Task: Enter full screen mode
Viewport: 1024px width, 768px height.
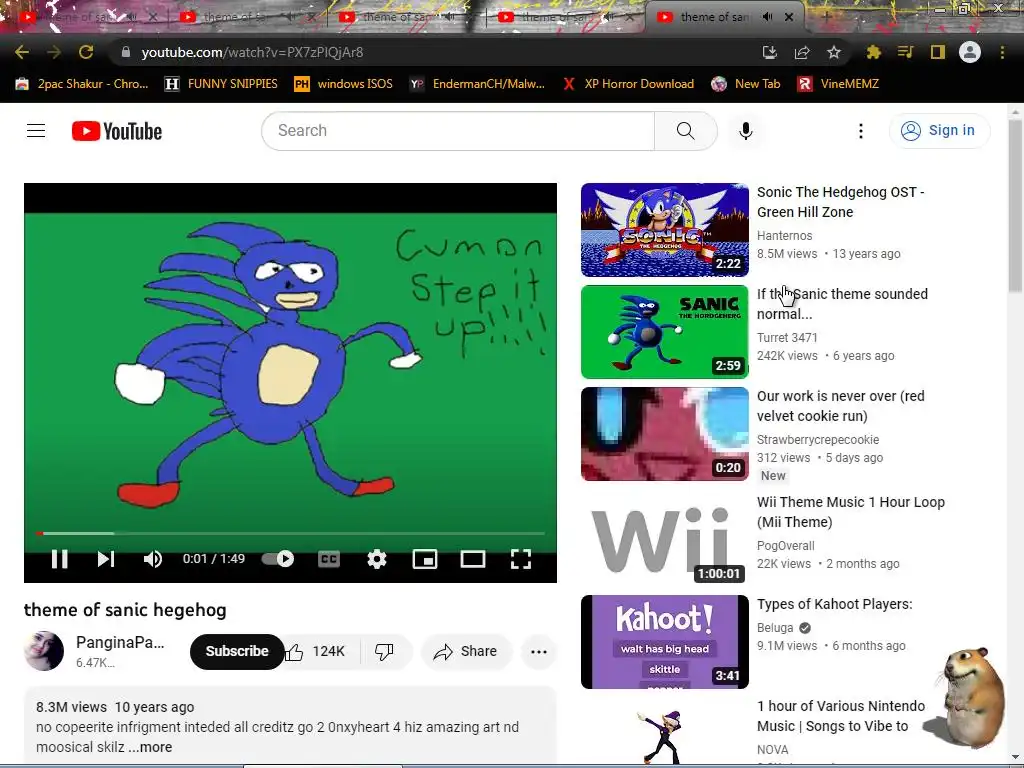Action: 520,559
